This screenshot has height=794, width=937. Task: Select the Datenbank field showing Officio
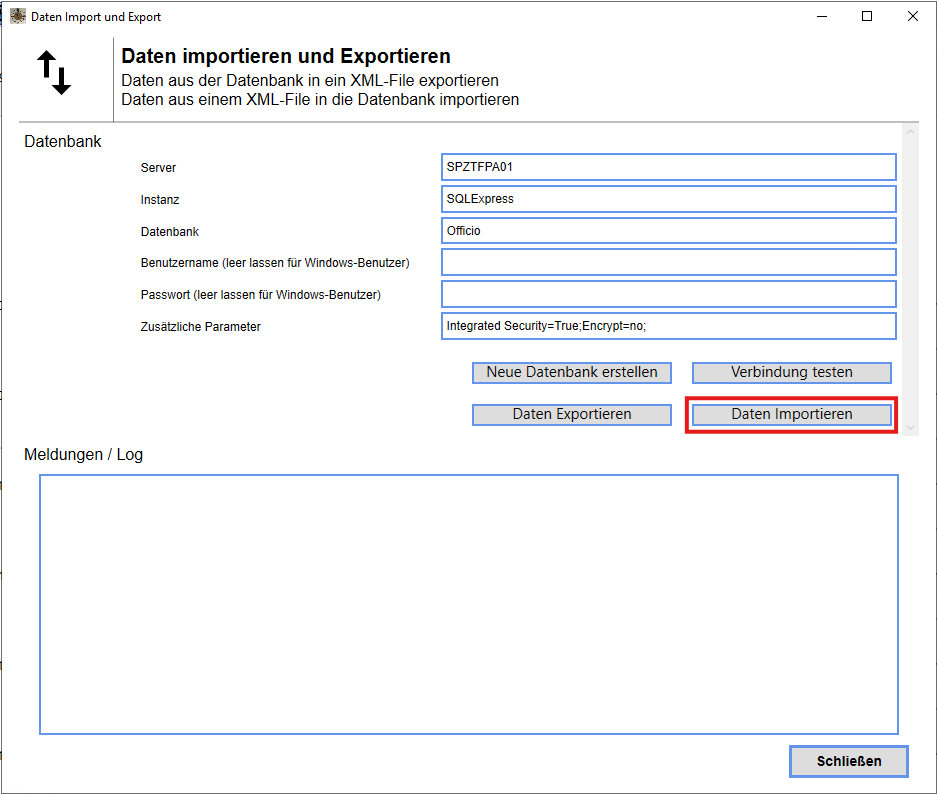pos(668,231)
